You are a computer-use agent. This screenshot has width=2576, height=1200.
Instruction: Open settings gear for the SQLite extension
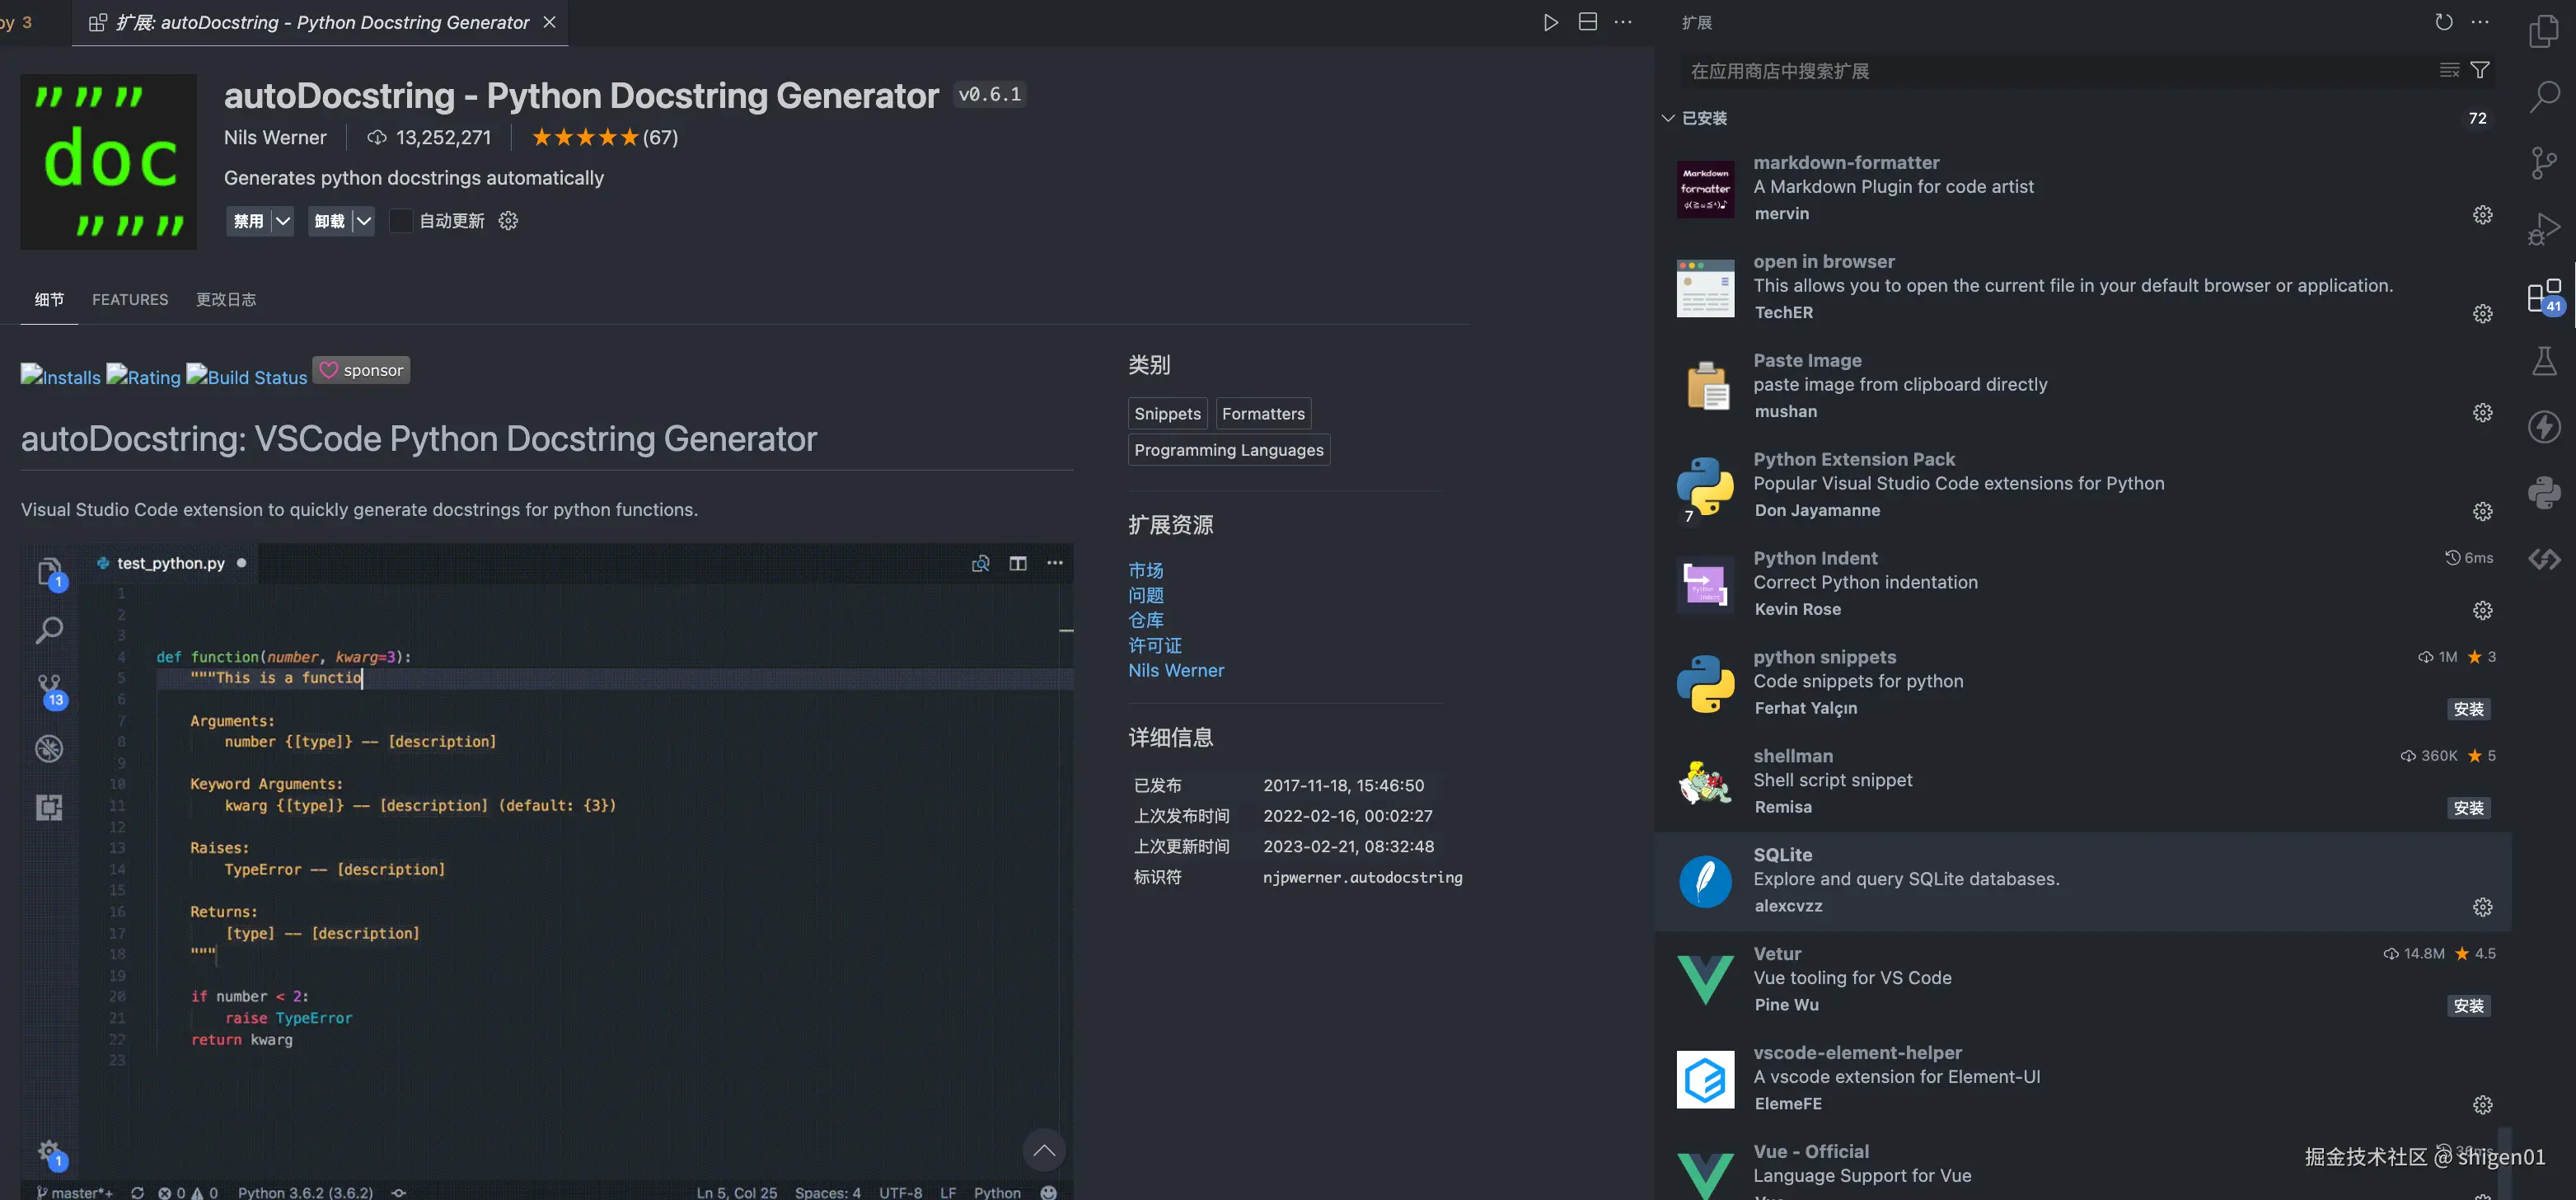(2483, 906)
